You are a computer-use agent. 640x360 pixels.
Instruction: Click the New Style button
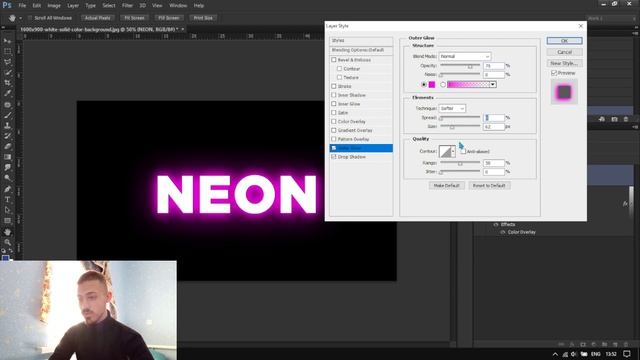coord(564,63)
